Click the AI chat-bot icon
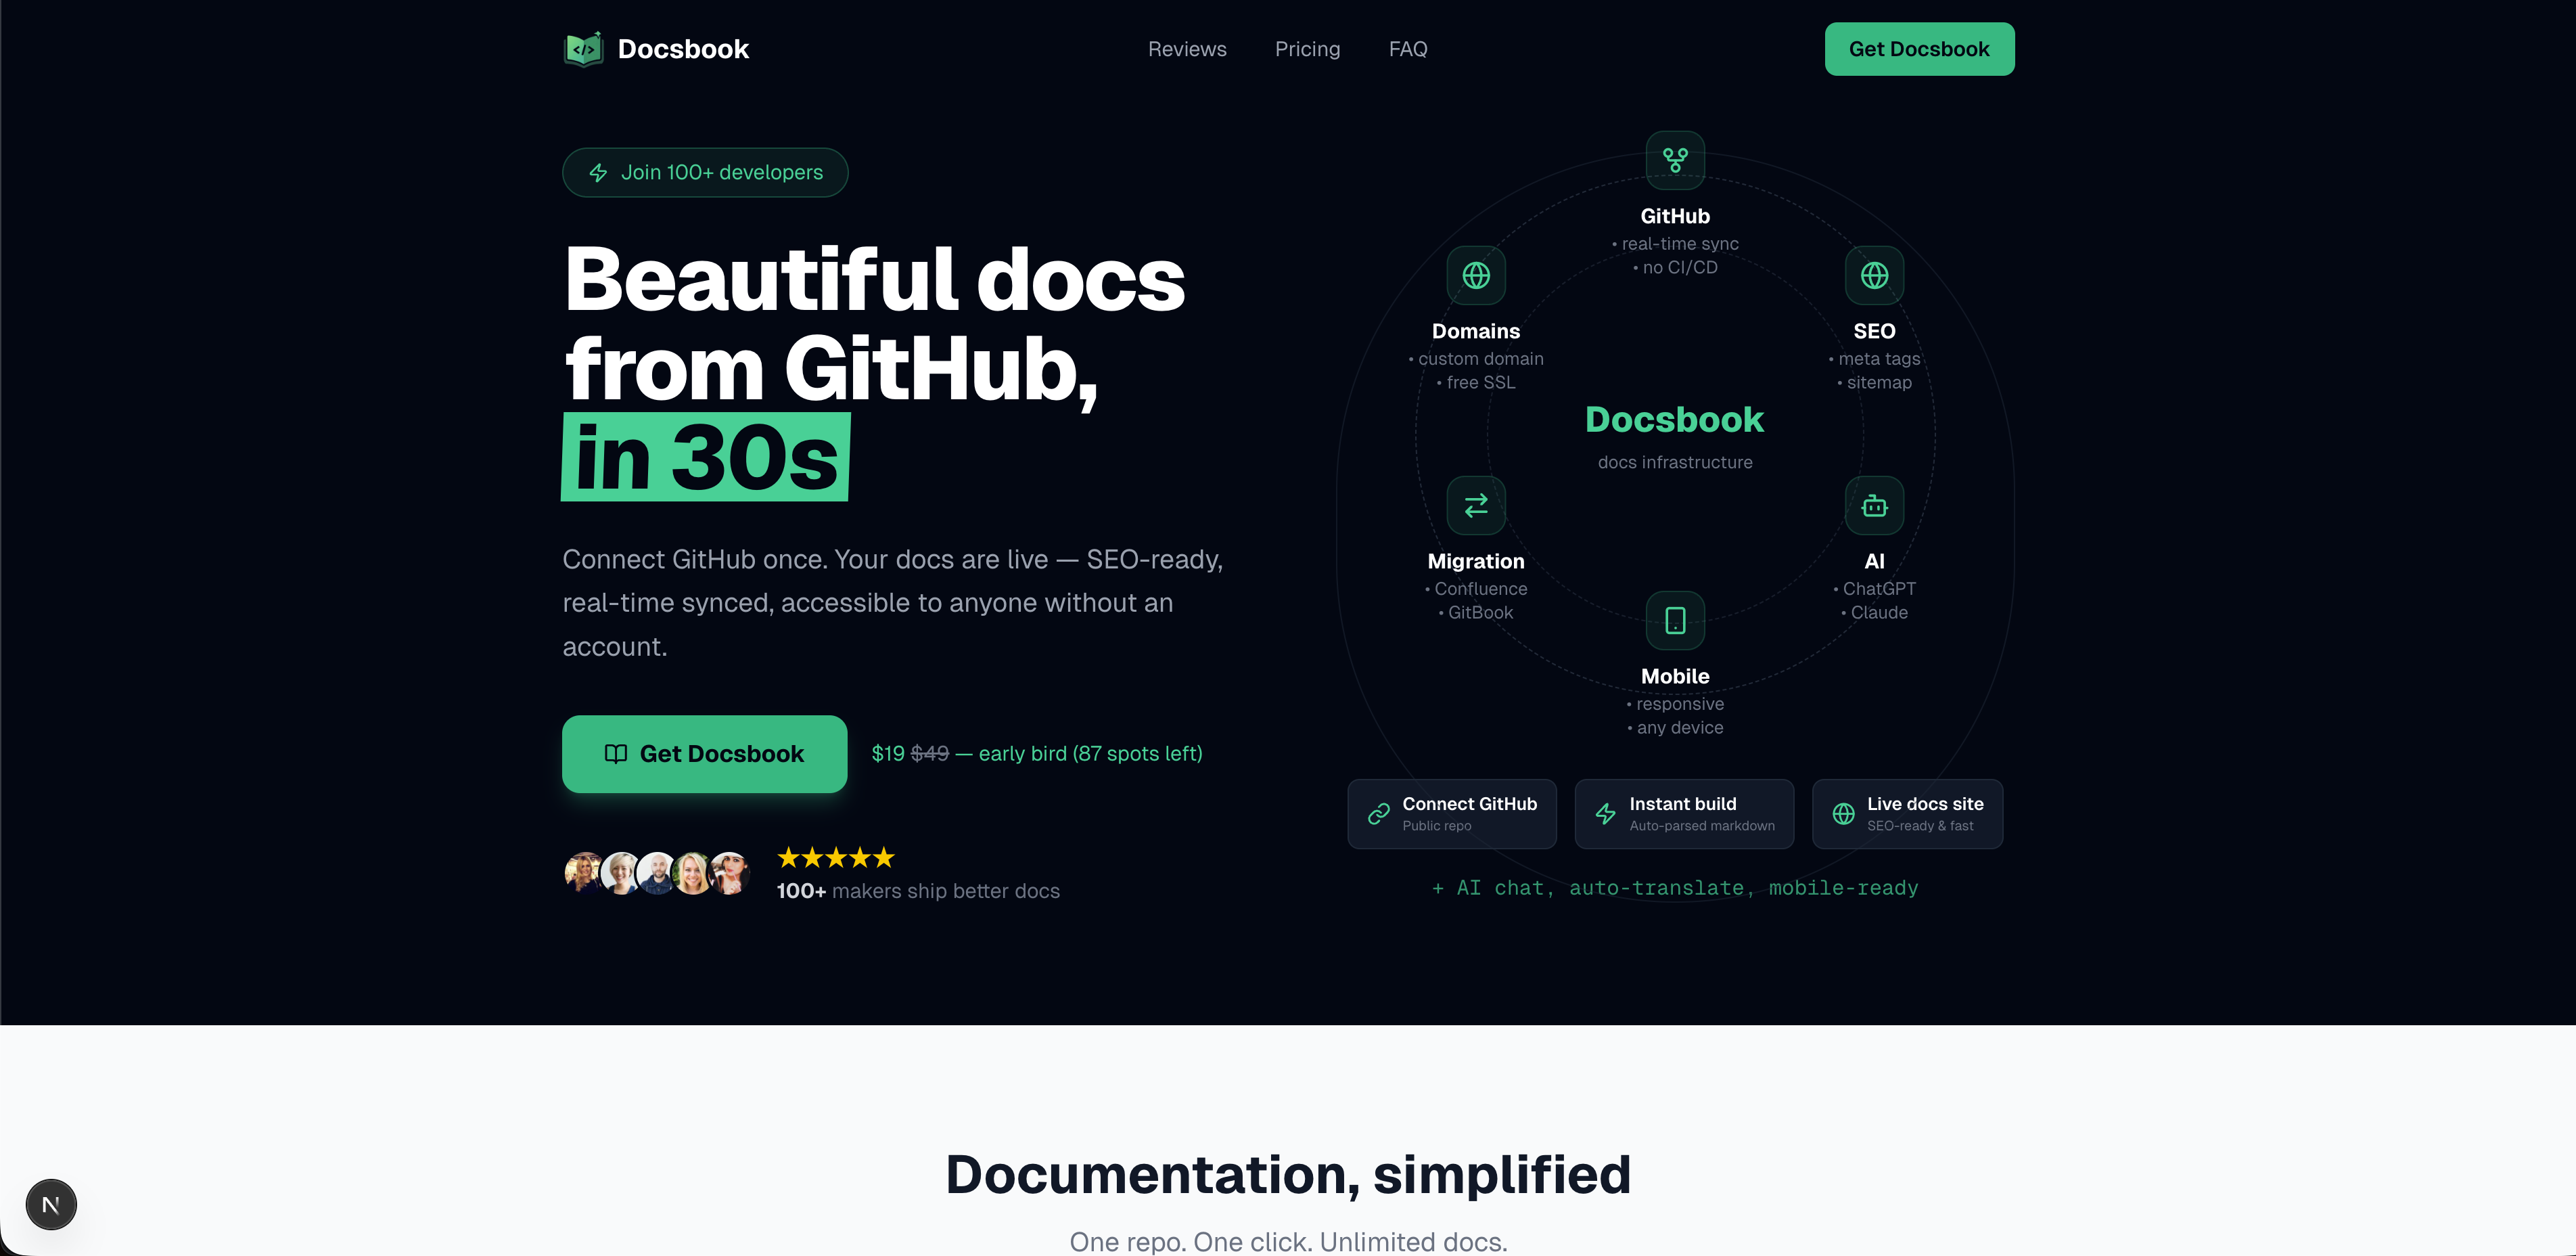The height and width of the screenshot is (1256, 2576). 1875,505
